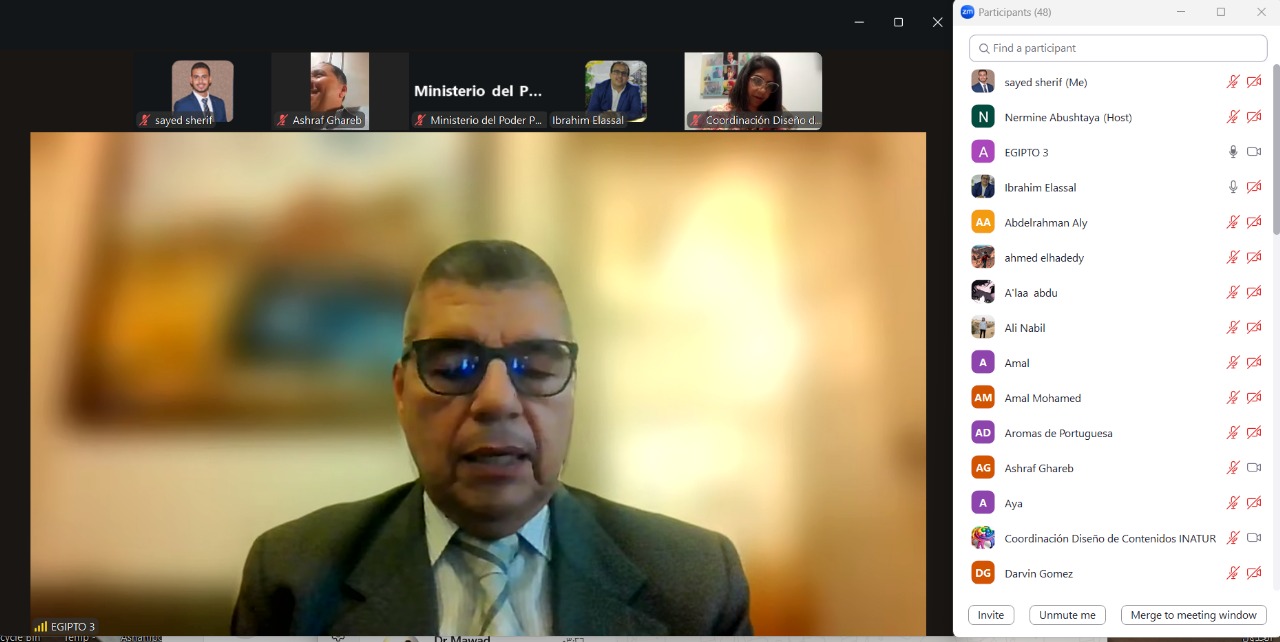
Task: Click microphone icon for Ibrahim Elassal
Action: [x=1233, y=187]
